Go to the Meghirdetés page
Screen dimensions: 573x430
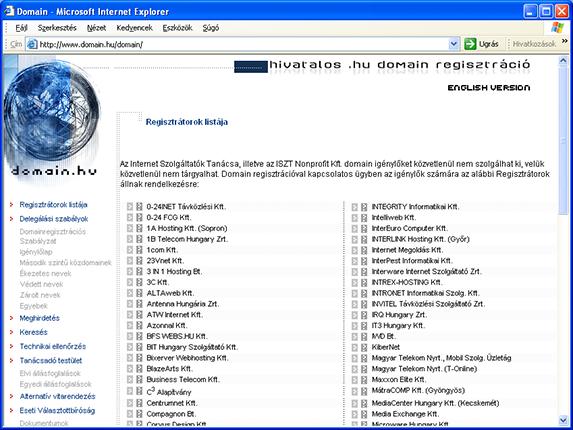[x=39, y=318]
